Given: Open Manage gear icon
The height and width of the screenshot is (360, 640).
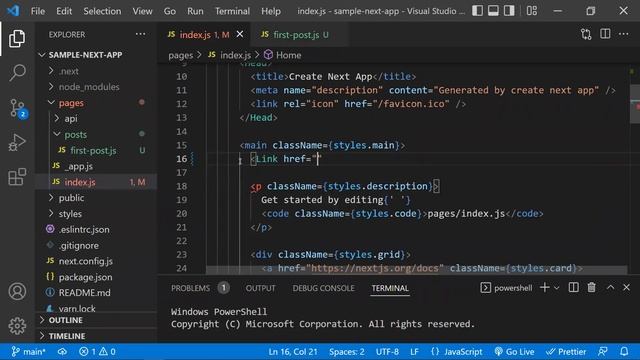Looking at the screenshot, I should tap(17, 326).
